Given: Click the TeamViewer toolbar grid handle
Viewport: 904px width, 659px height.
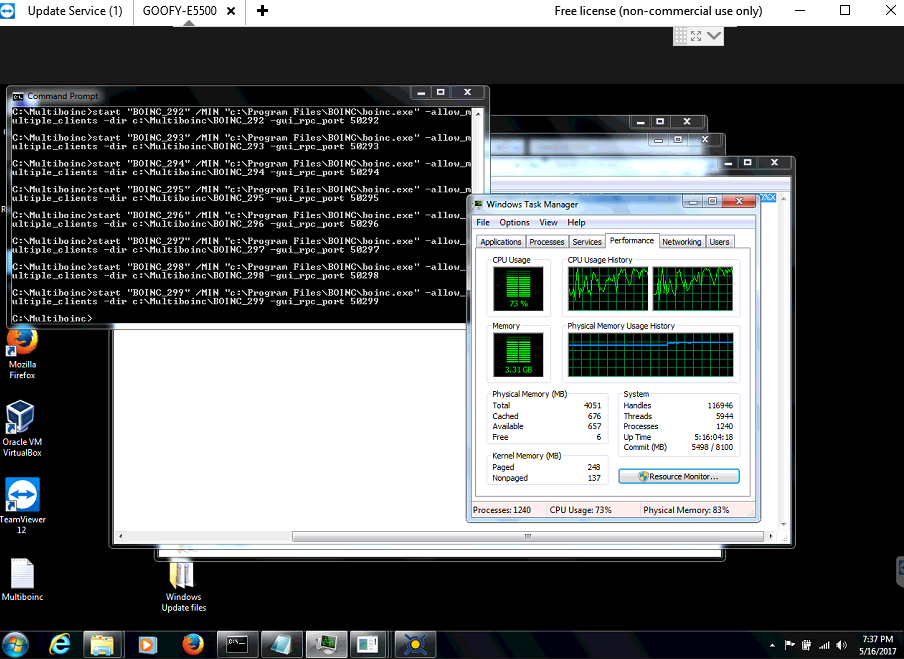Looking at the screenshot, I should (681, 36).
